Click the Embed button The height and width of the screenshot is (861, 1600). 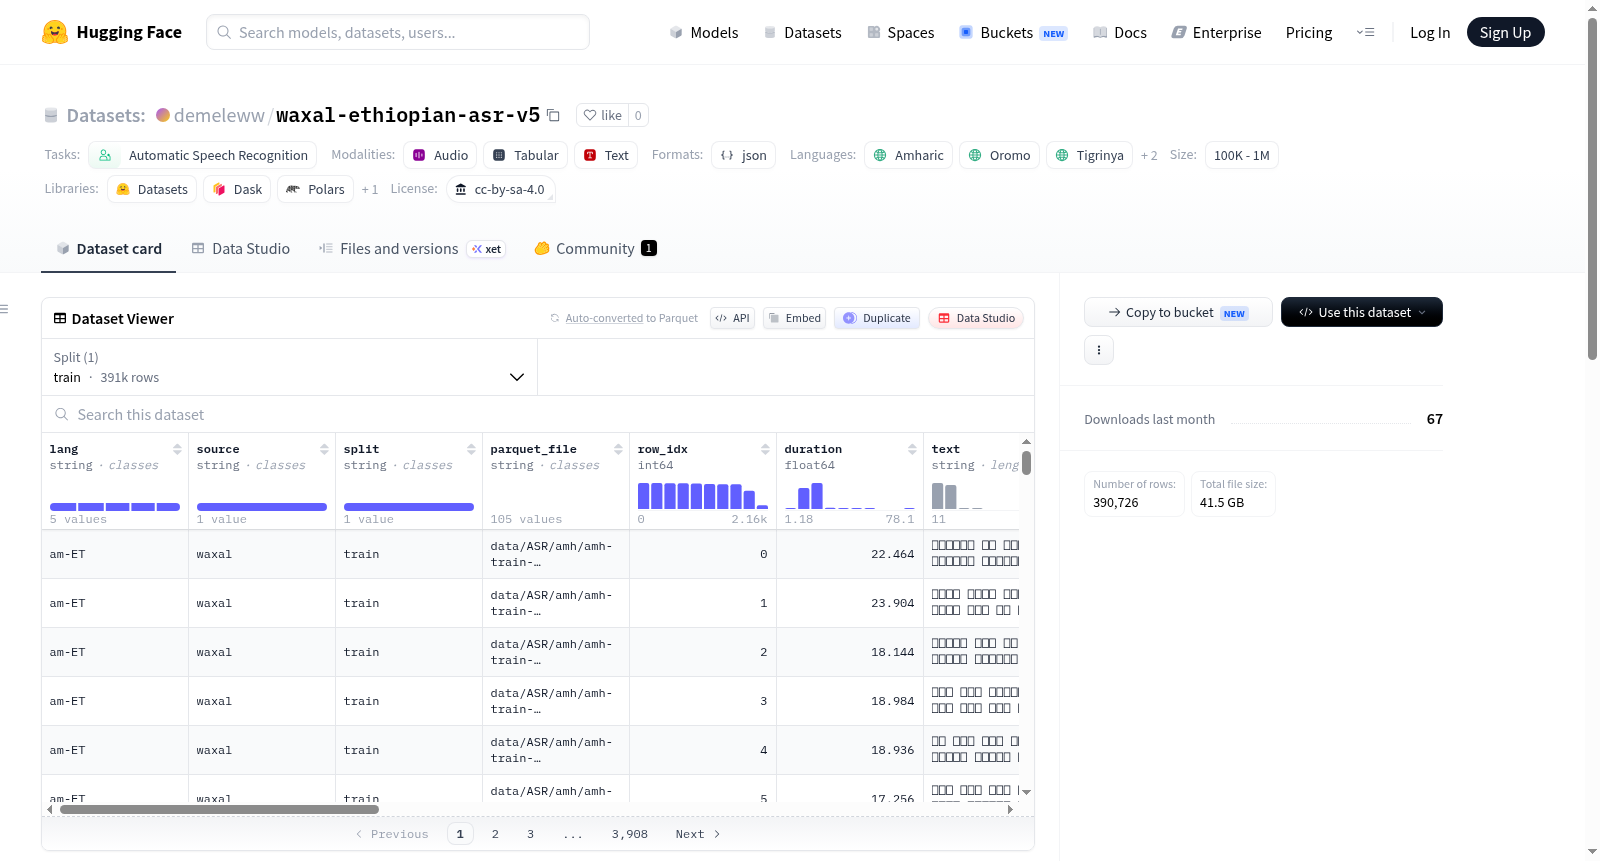click(x=794, y=318)
